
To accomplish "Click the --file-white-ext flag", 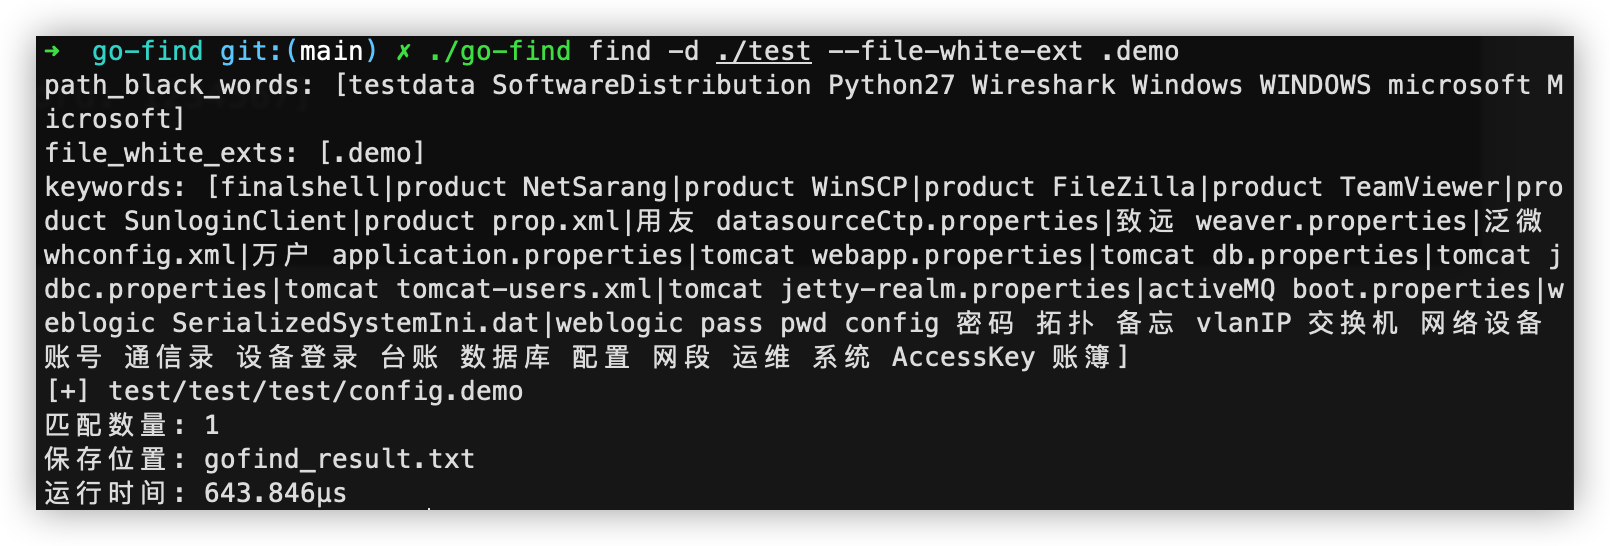I will pyautogui.click(x=955, y=51).
